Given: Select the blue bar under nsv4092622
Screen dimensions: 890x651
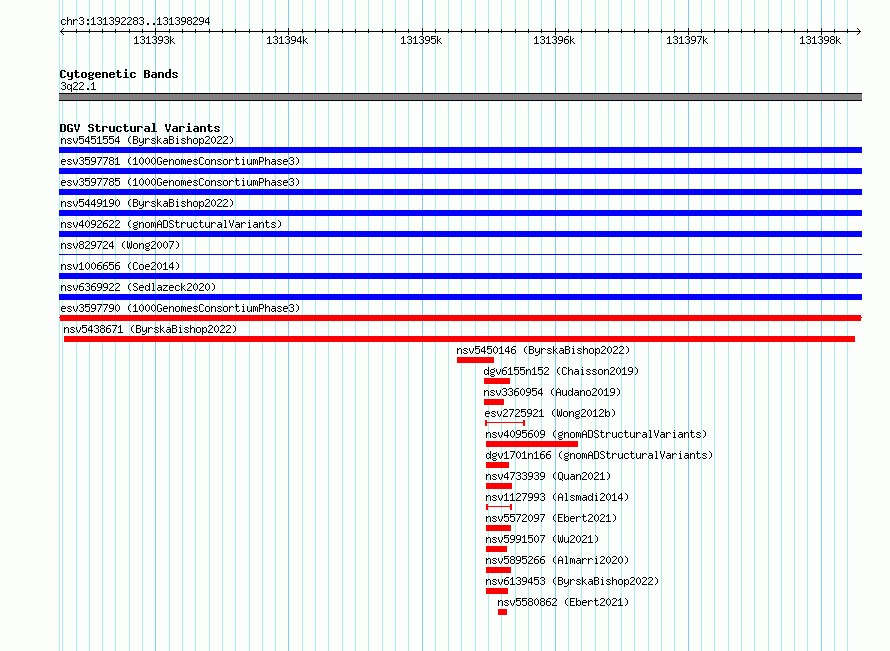Looking at the screenshot, I should (x=460, y=234).
